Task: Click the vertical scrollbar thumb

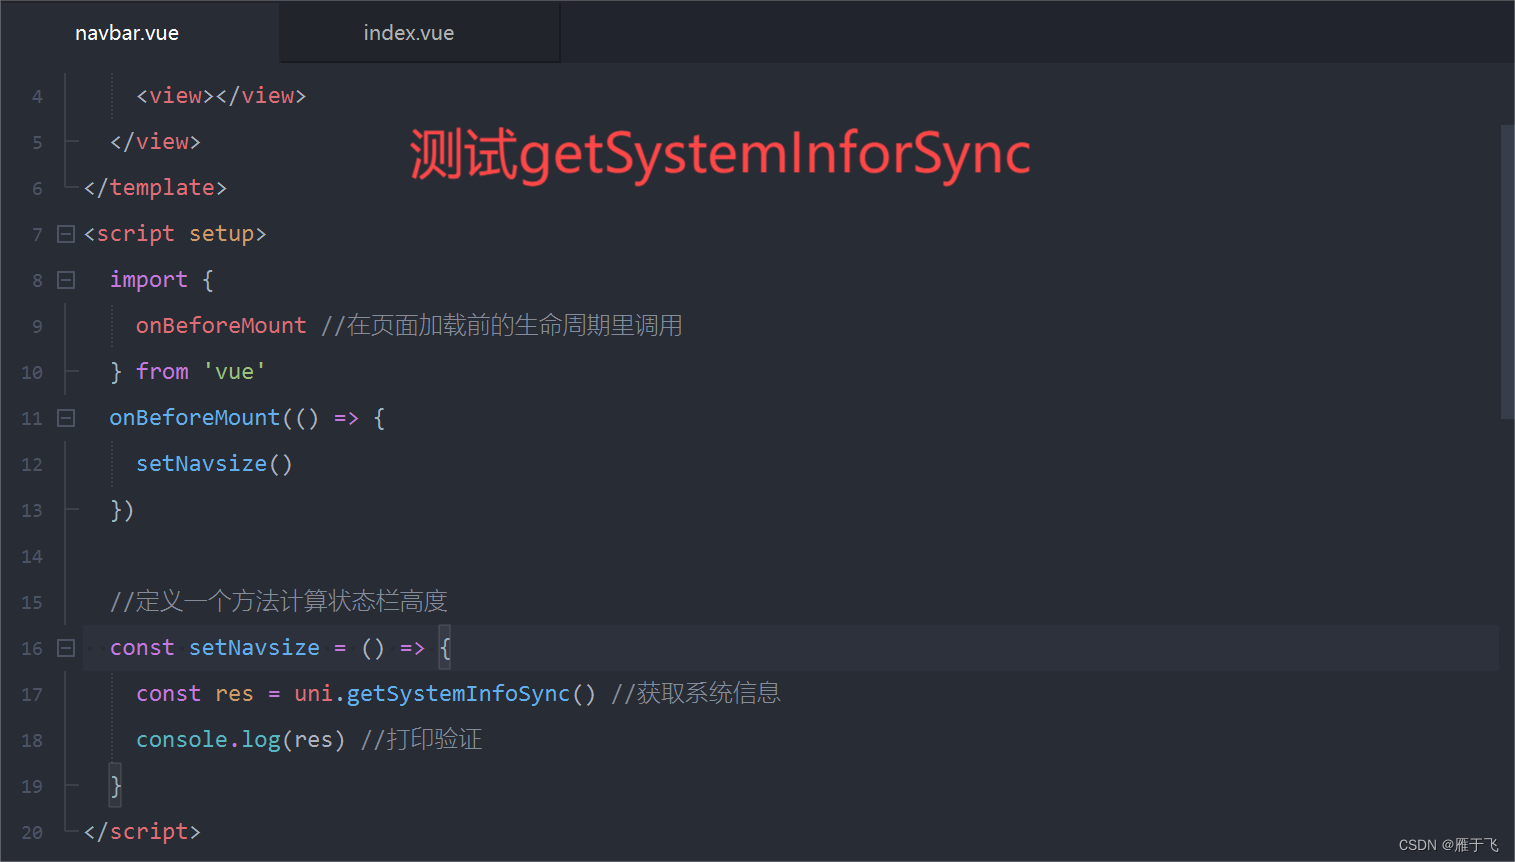Action: click(1507, 272)
